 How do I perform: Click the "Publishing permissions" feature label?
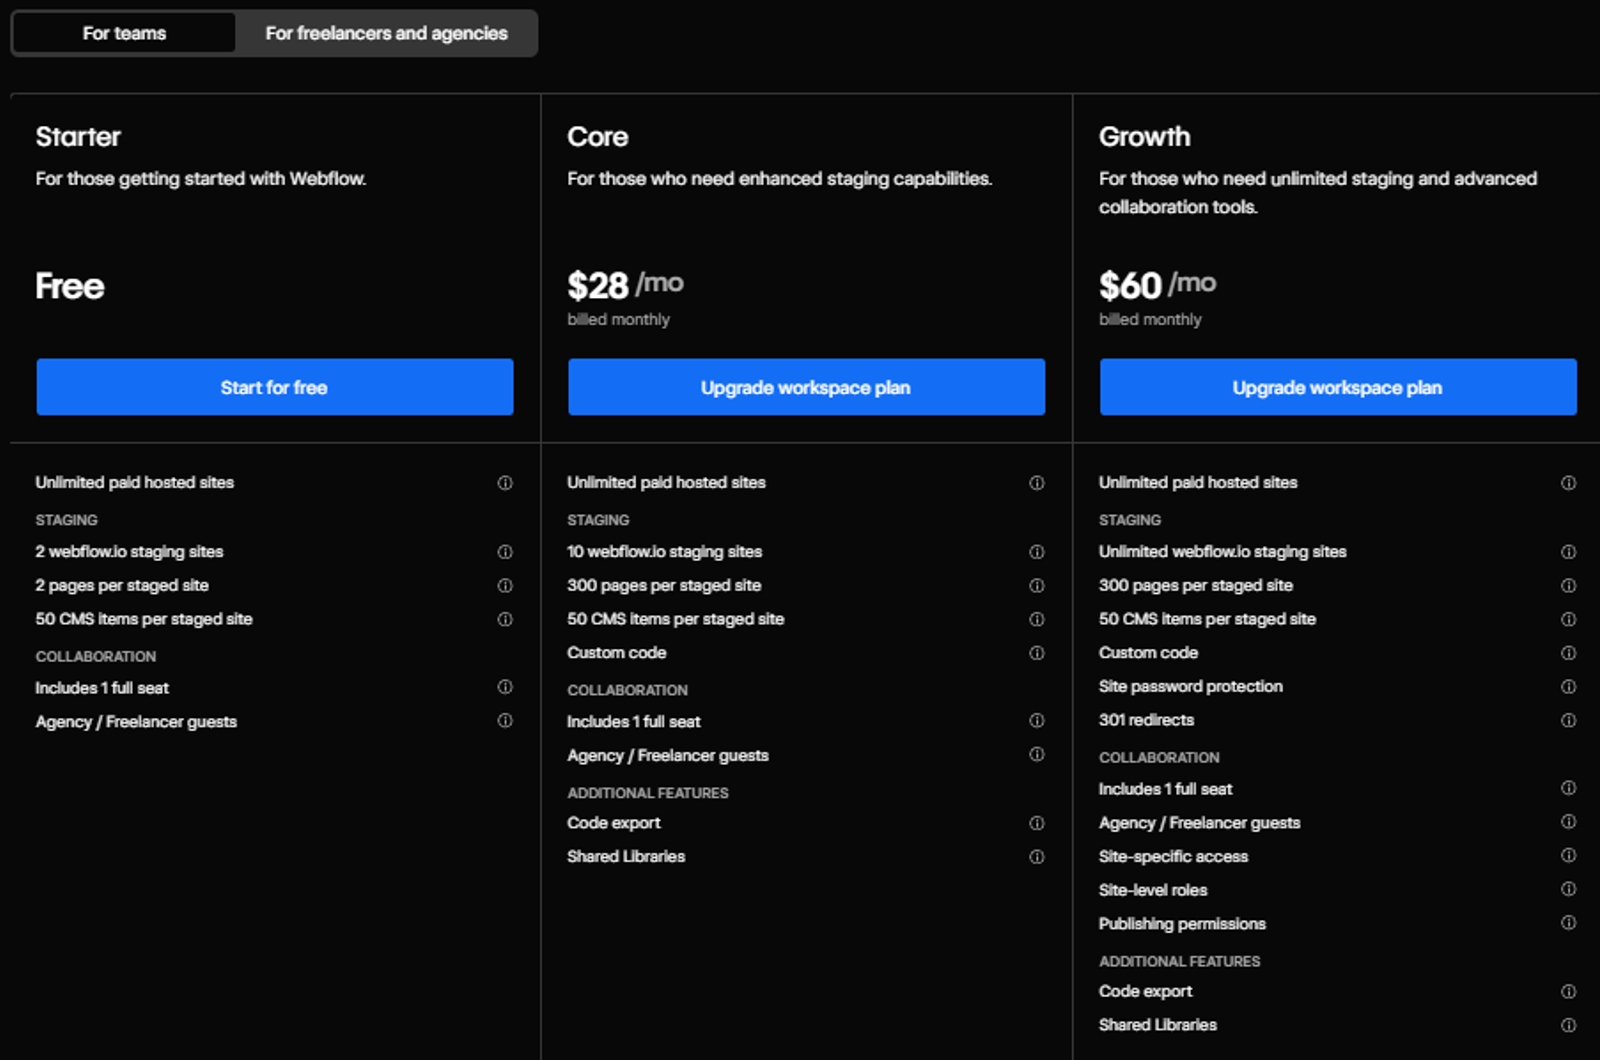point(1183,924)
